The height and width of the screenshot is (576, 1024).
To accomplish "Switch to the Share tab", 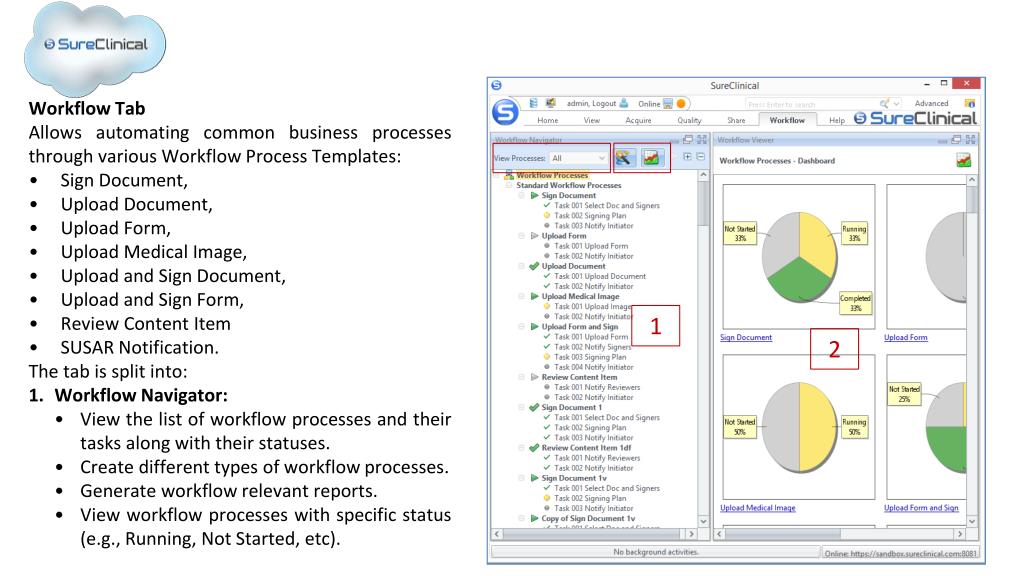I will [x=736, y=120].
